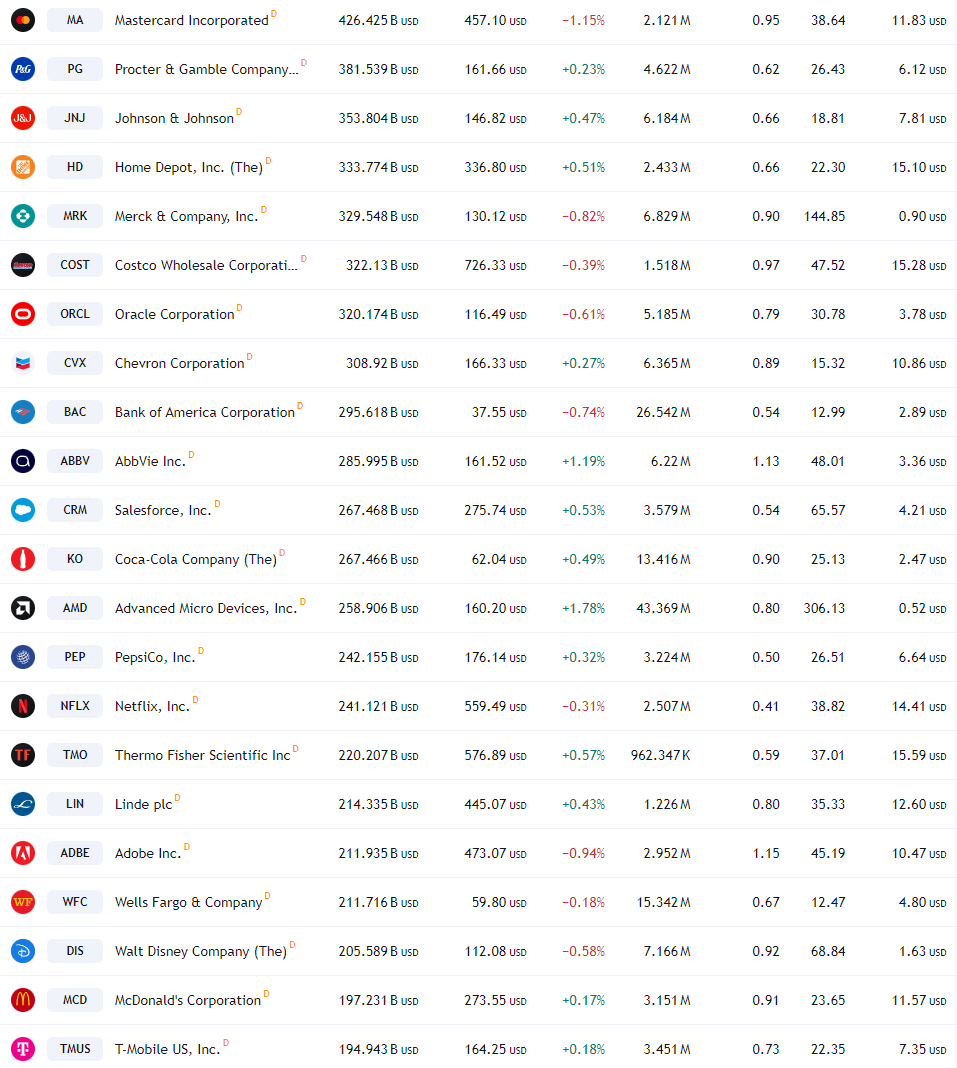Viewport: 957px width, 1068px height.
Task: Click the Bank of America logo icon
Action: pyautogui.click(x=23, y=412)
